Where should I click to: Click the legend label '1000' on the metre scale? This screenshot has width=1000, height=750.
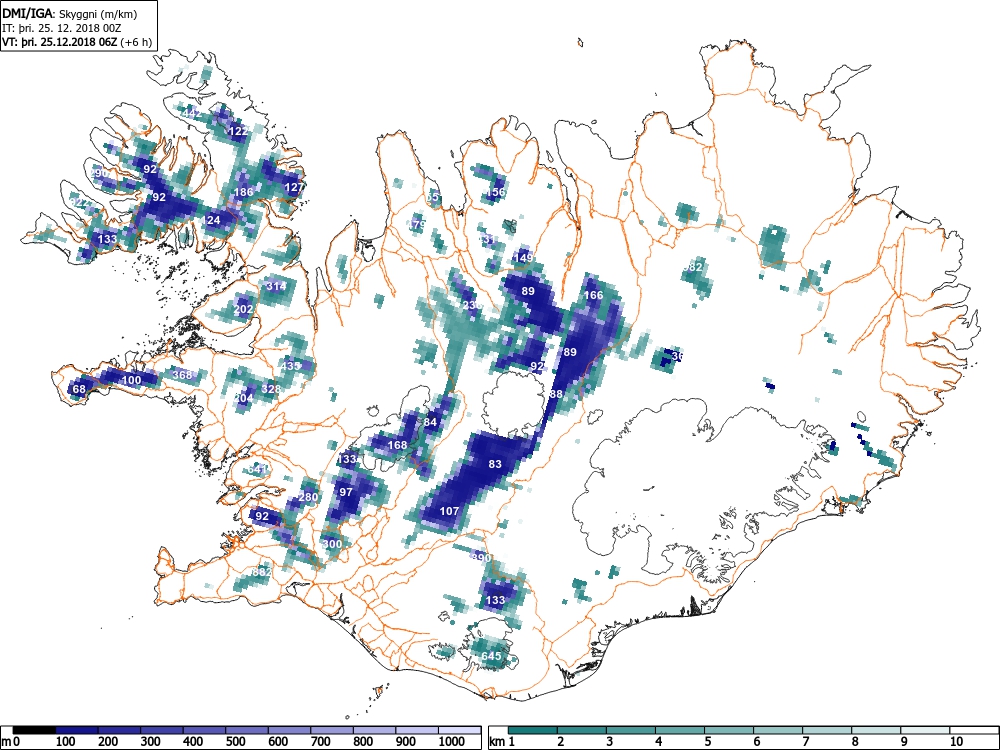click(452, 741)
